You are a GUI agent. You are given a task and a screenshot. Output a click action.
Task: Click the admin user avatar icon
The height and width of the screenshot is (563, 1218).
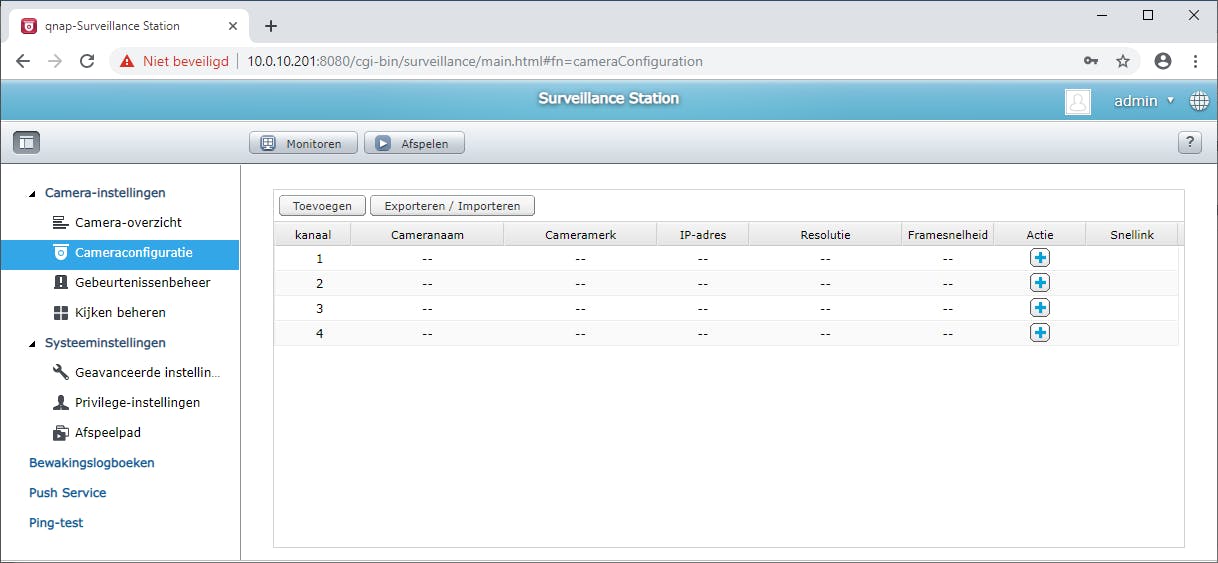(1078, 101)
